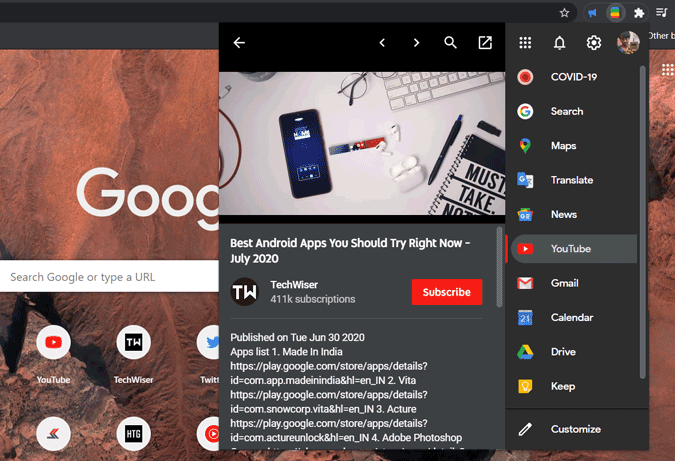Image resolution: width=675 pixels, height=461 pixels.
Task: Click the Search Google or type URL box
Action: (109, 277)
